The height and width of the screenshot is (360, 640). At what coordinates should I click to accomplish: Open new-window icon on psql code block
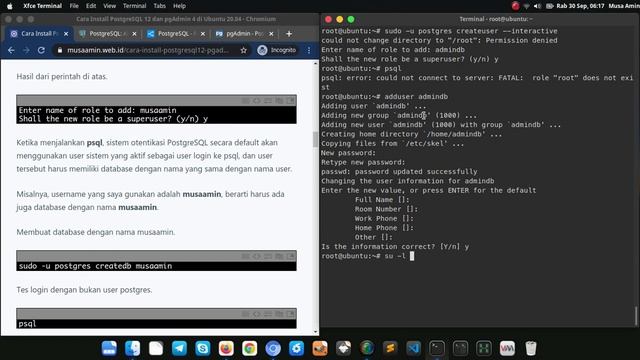tap(290, 314)
